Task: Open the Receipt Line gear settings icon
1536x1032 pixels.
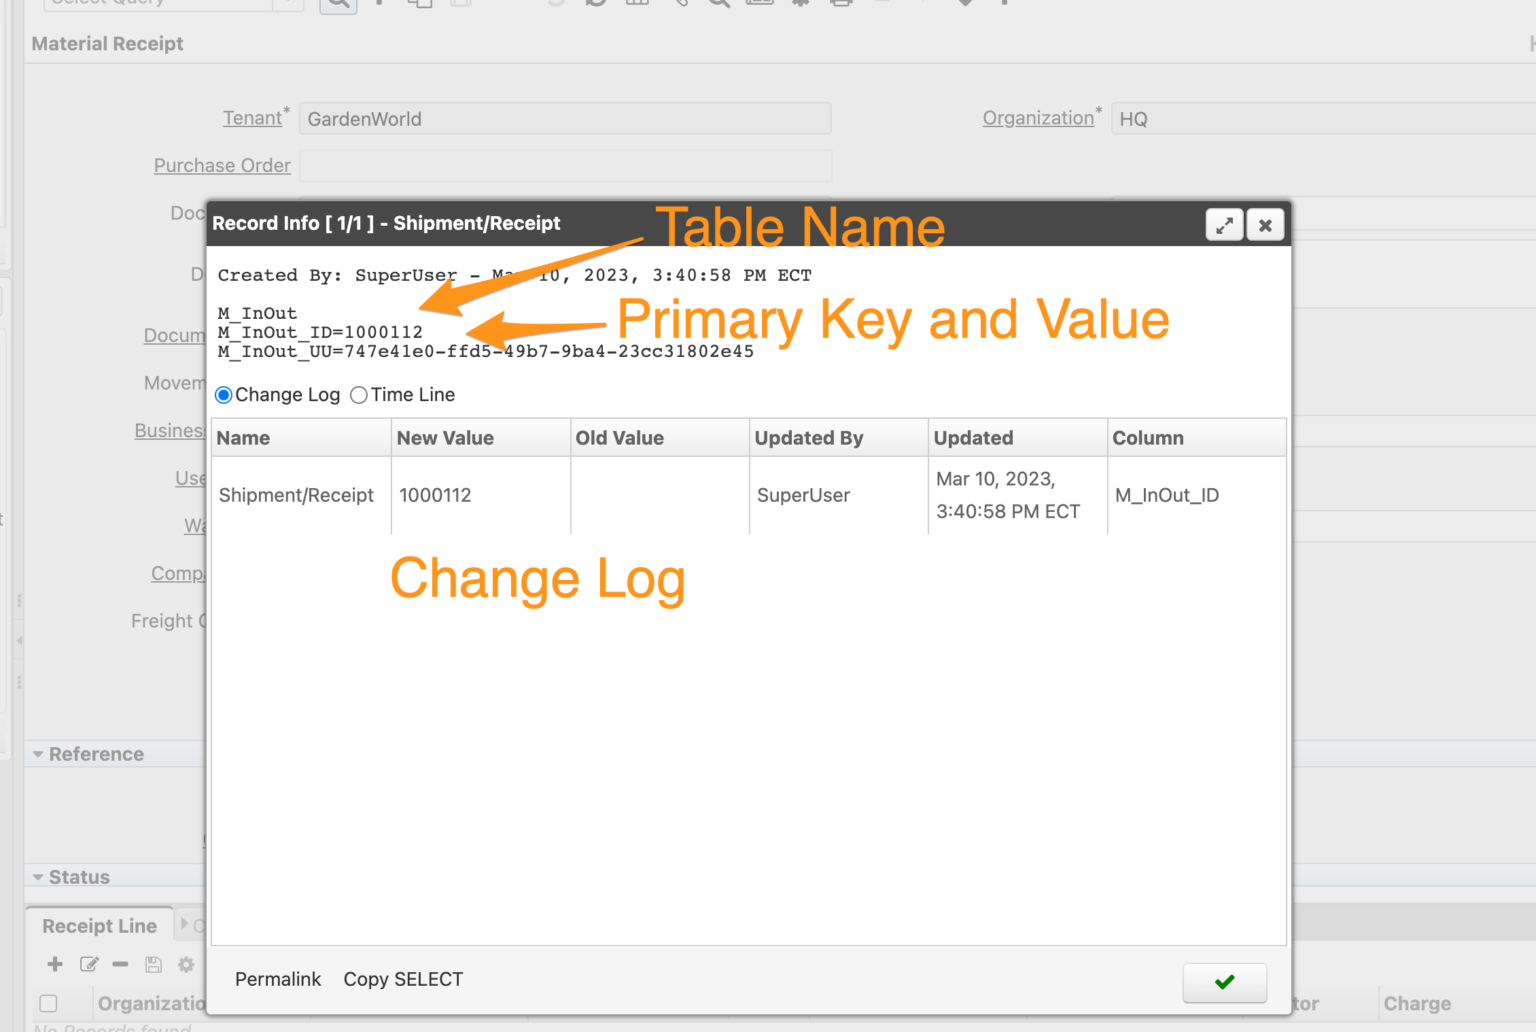Action: [186, 964]
